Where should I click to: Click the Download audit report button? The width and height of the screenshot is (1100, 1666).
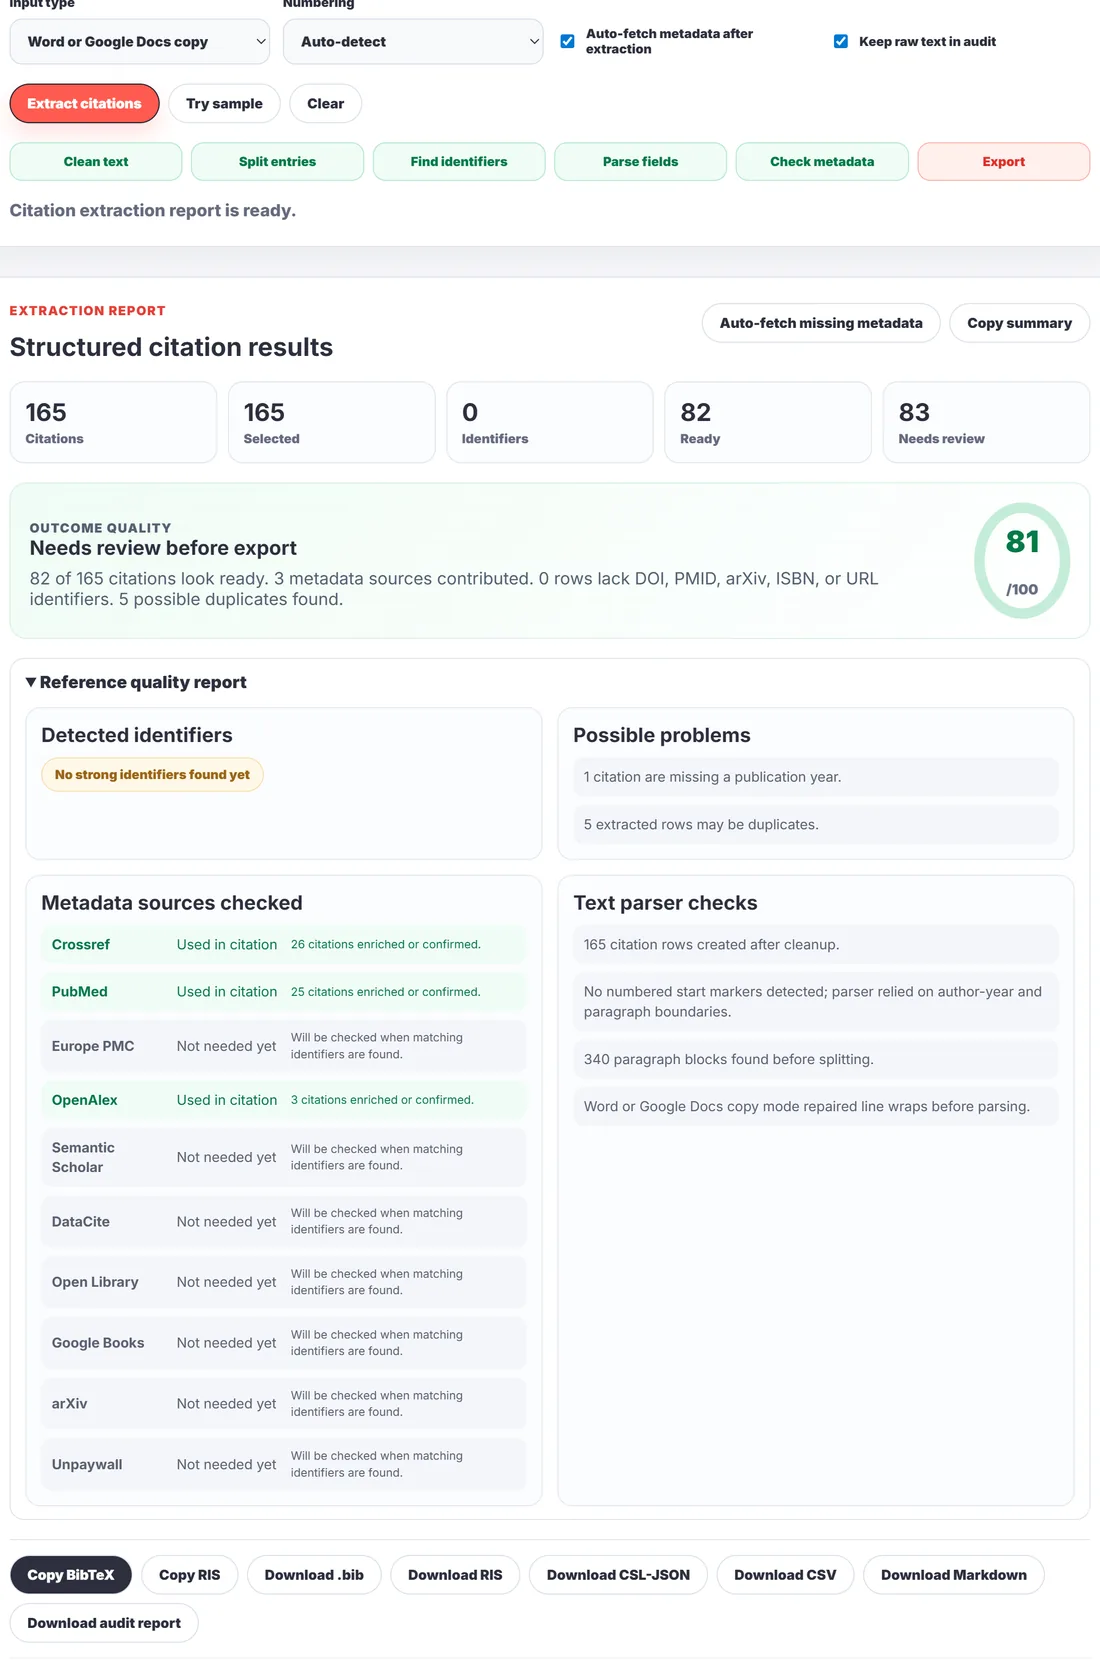coord(104,1623)
